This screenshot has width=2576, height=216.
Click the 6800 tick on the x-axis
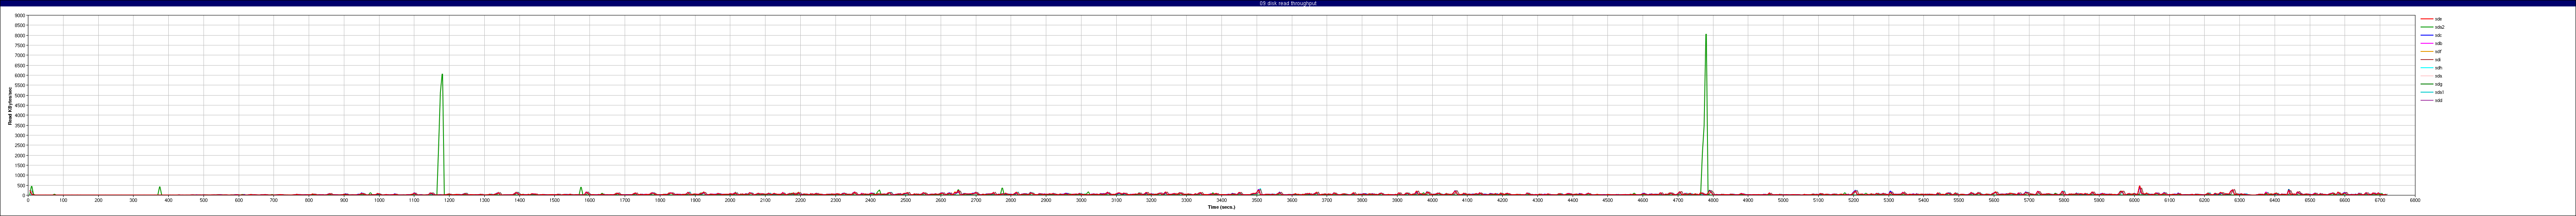point(2415,200)
